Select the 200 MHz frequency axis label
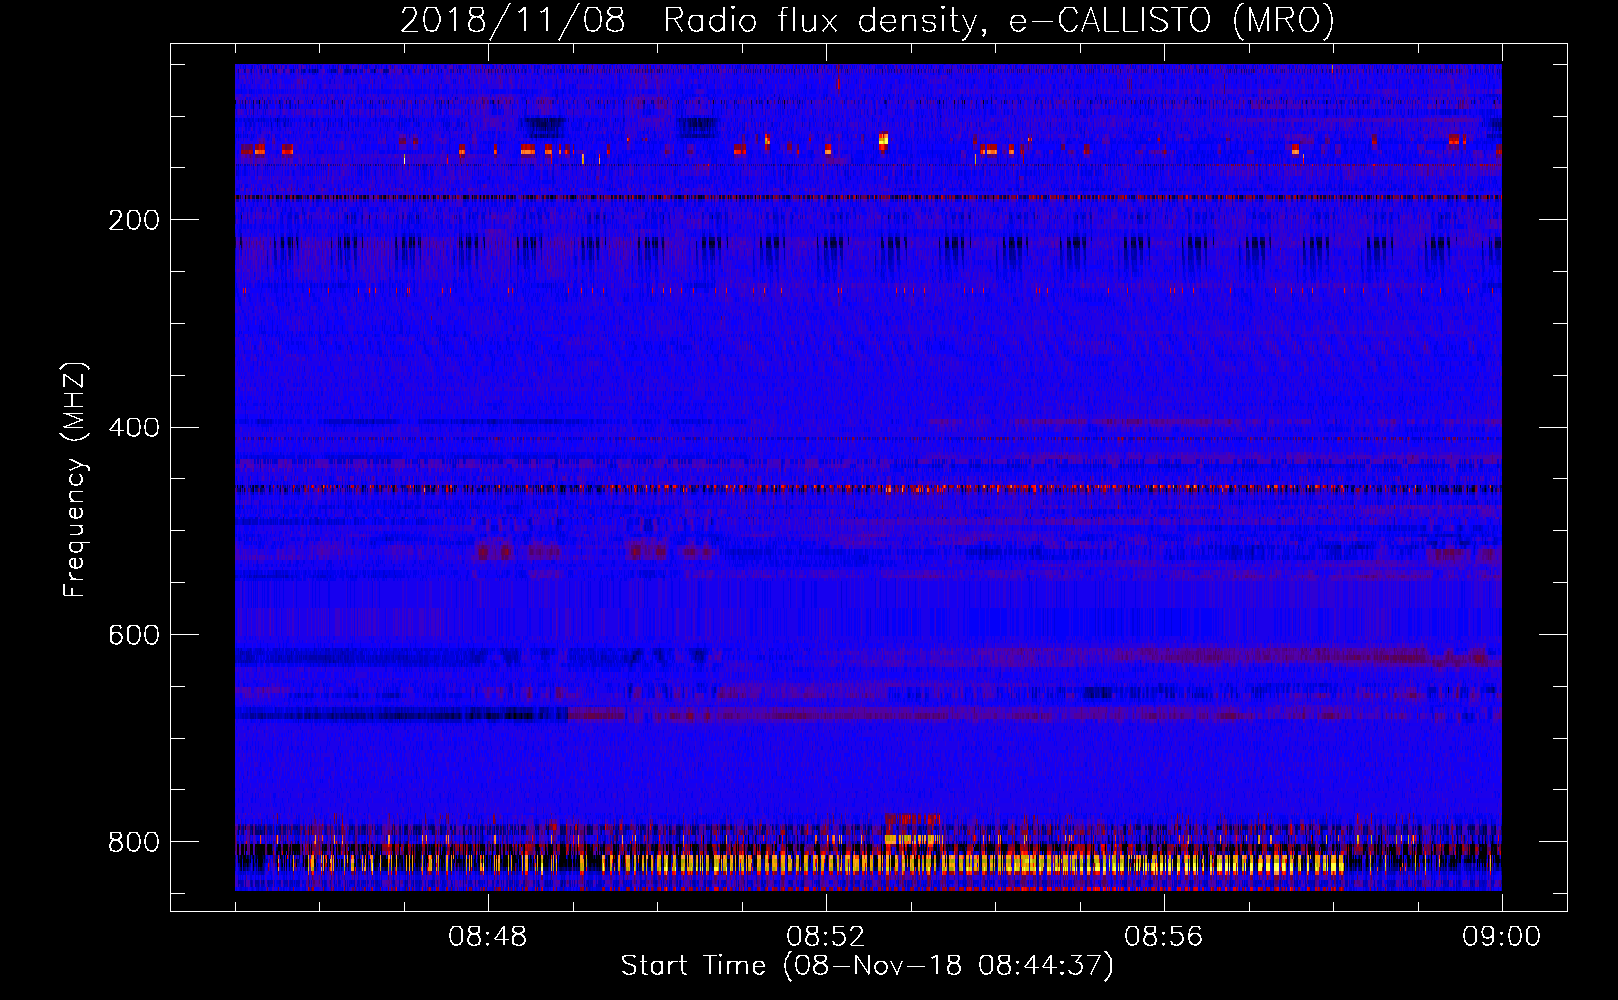Image resolution: width=1618 pixels, height=1000 pixels. pos(134,220)
